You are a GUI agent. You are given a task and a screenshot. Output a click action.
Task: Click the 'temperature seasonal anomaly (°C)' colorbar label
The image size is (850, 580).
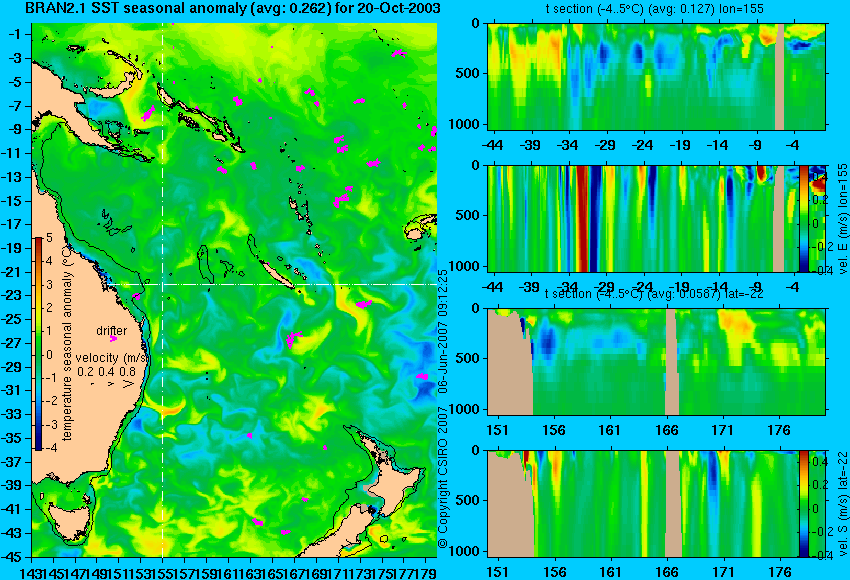[67, 344]
